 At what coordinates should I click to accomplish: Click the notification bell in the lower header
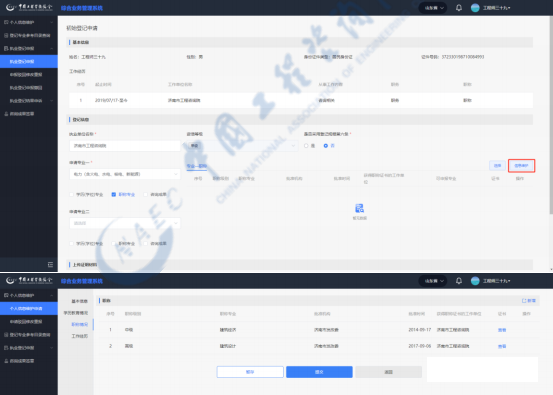point(458,281)
